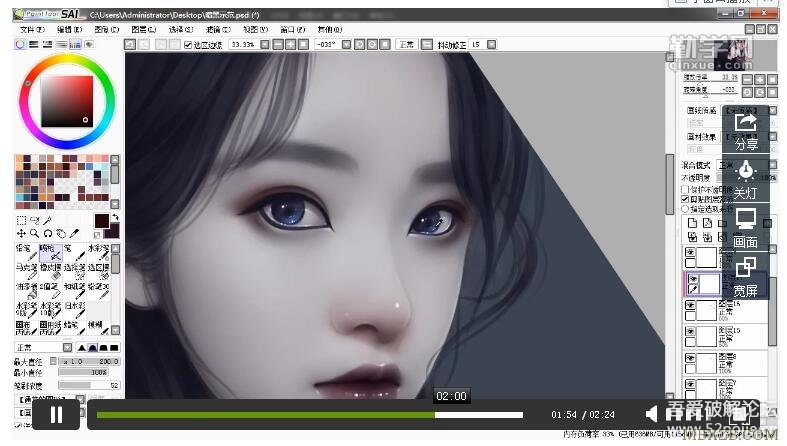Hide the top layer with eye icon
The width and height of the screenshot is (787, 446).
point(691,252)
